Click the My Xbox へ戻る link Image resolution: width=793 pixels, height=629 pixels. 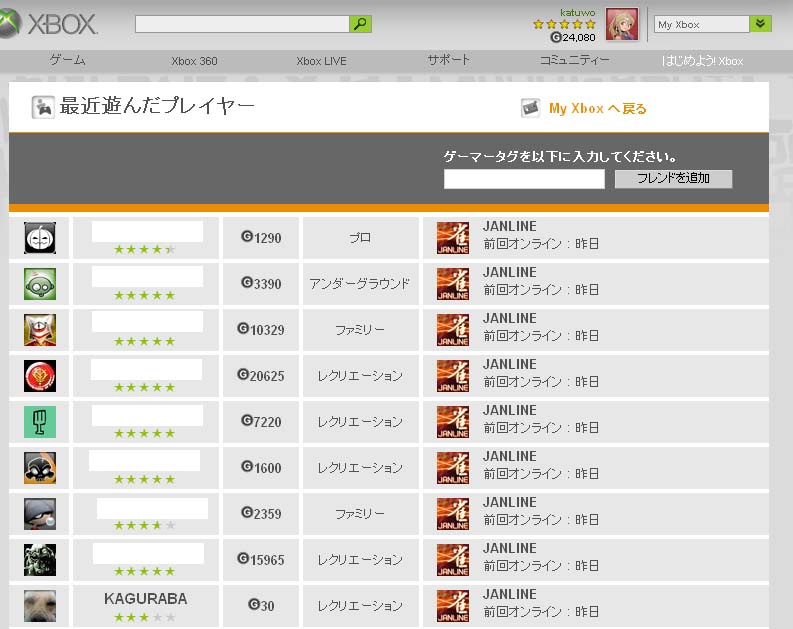pos(598,109)
